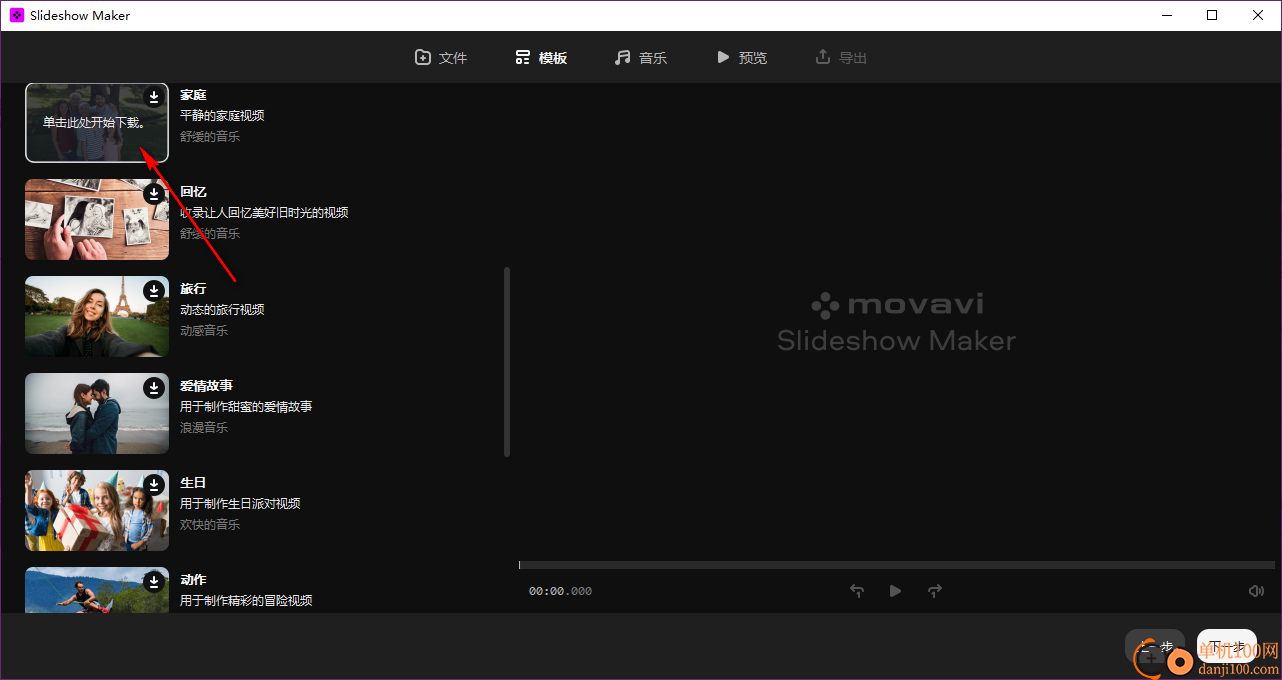
Task: Minimize the Slideshow Maker window
Action: click(x=1166, y=16)
